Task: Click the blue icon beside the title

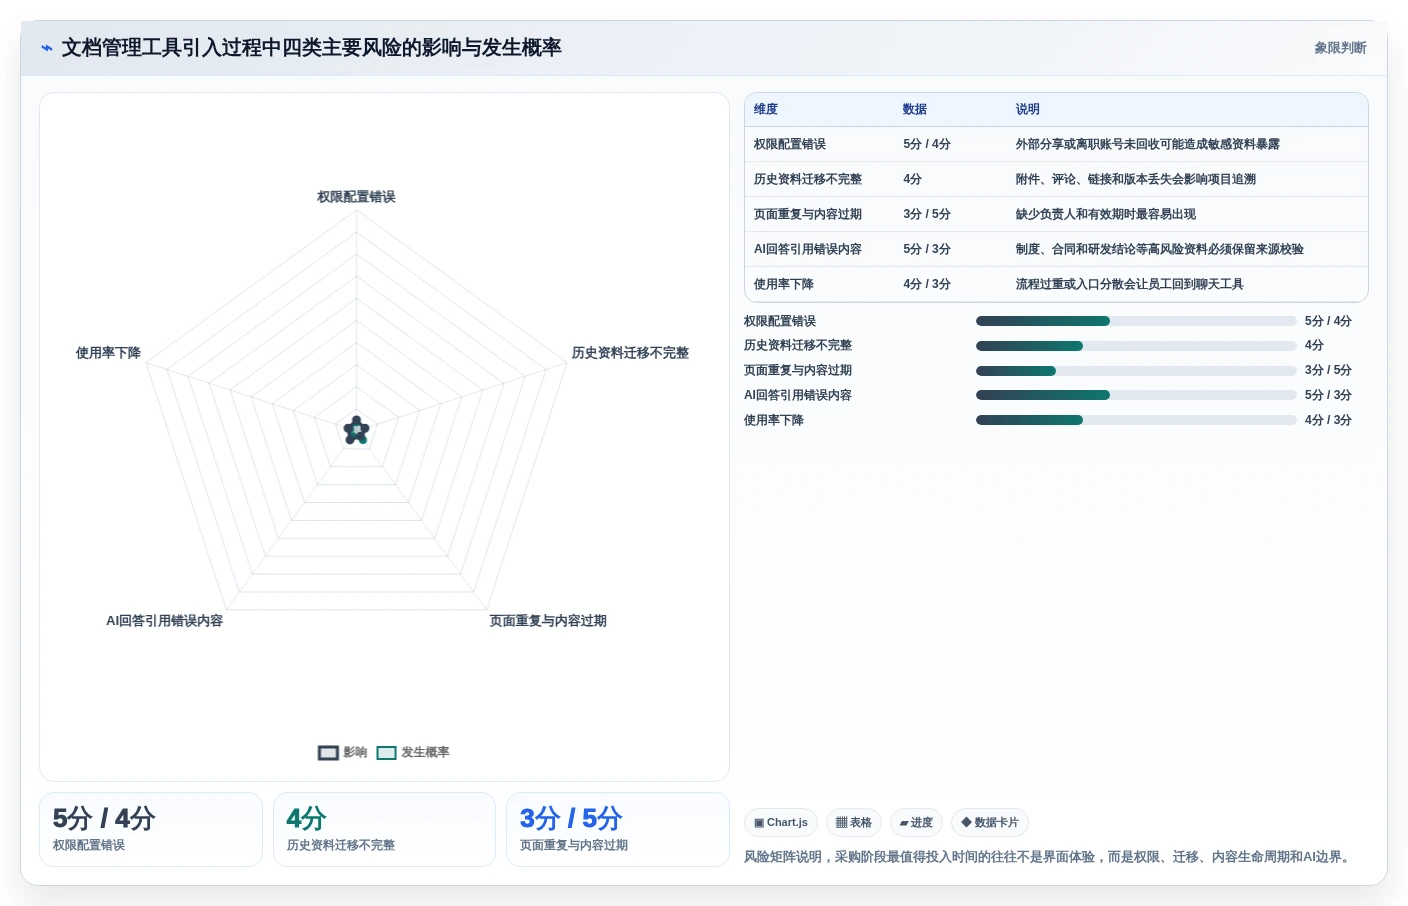Action: point(46,48)
